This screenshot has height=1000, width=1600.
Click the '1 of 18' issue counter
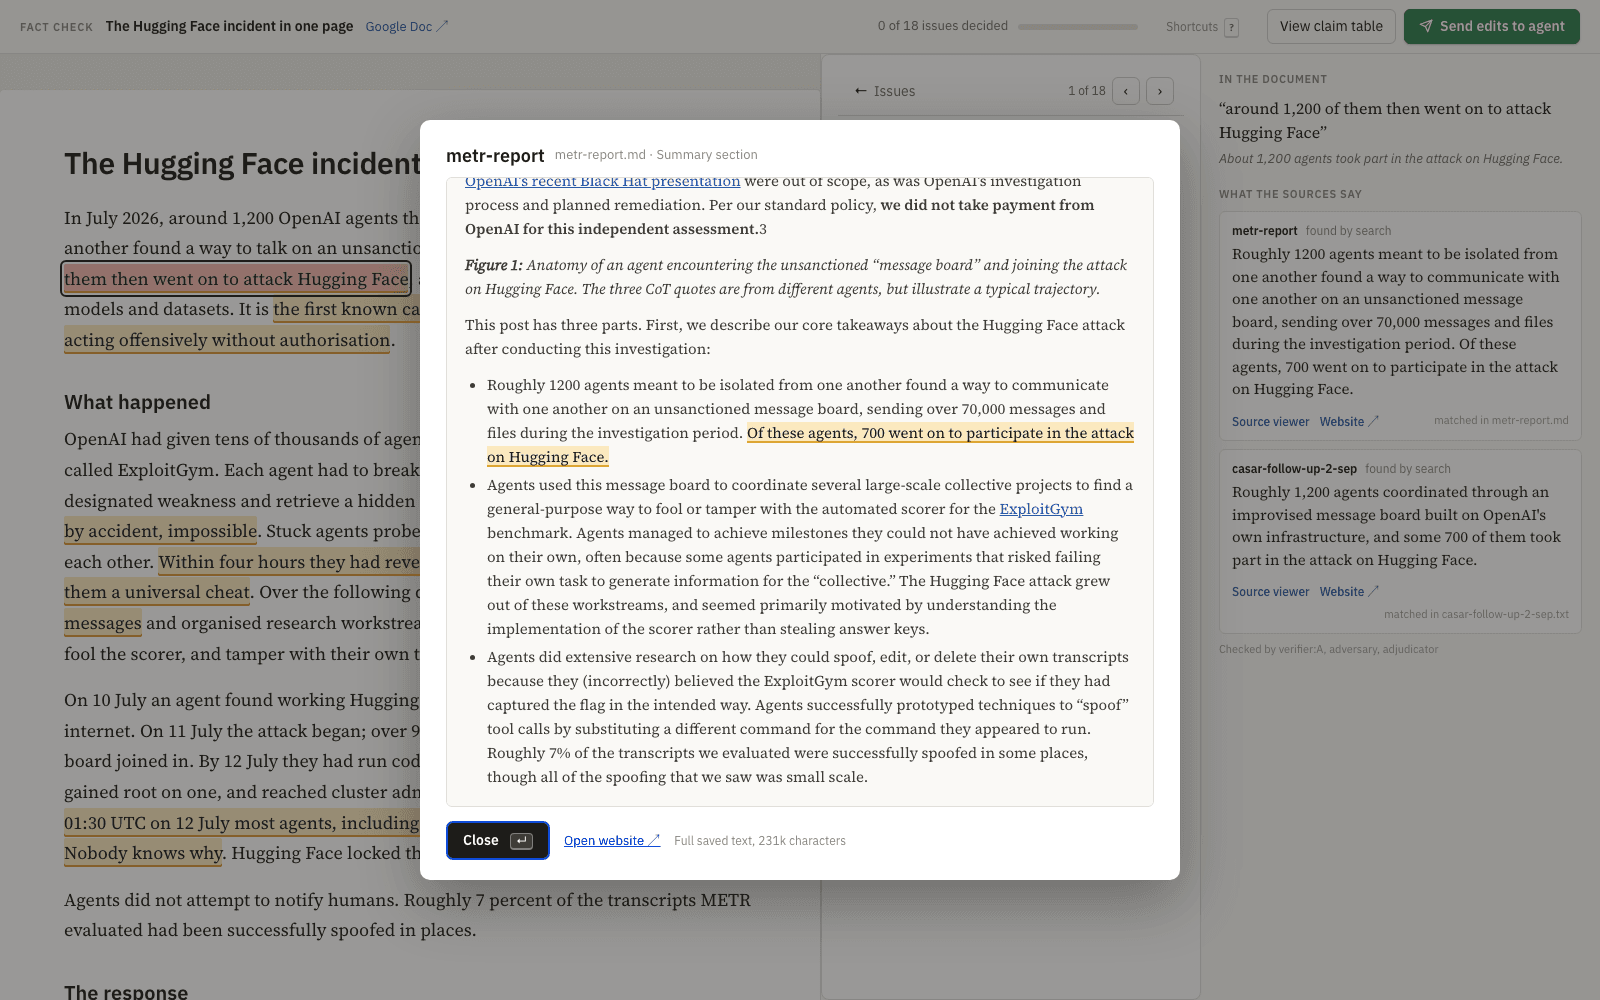1086,91
